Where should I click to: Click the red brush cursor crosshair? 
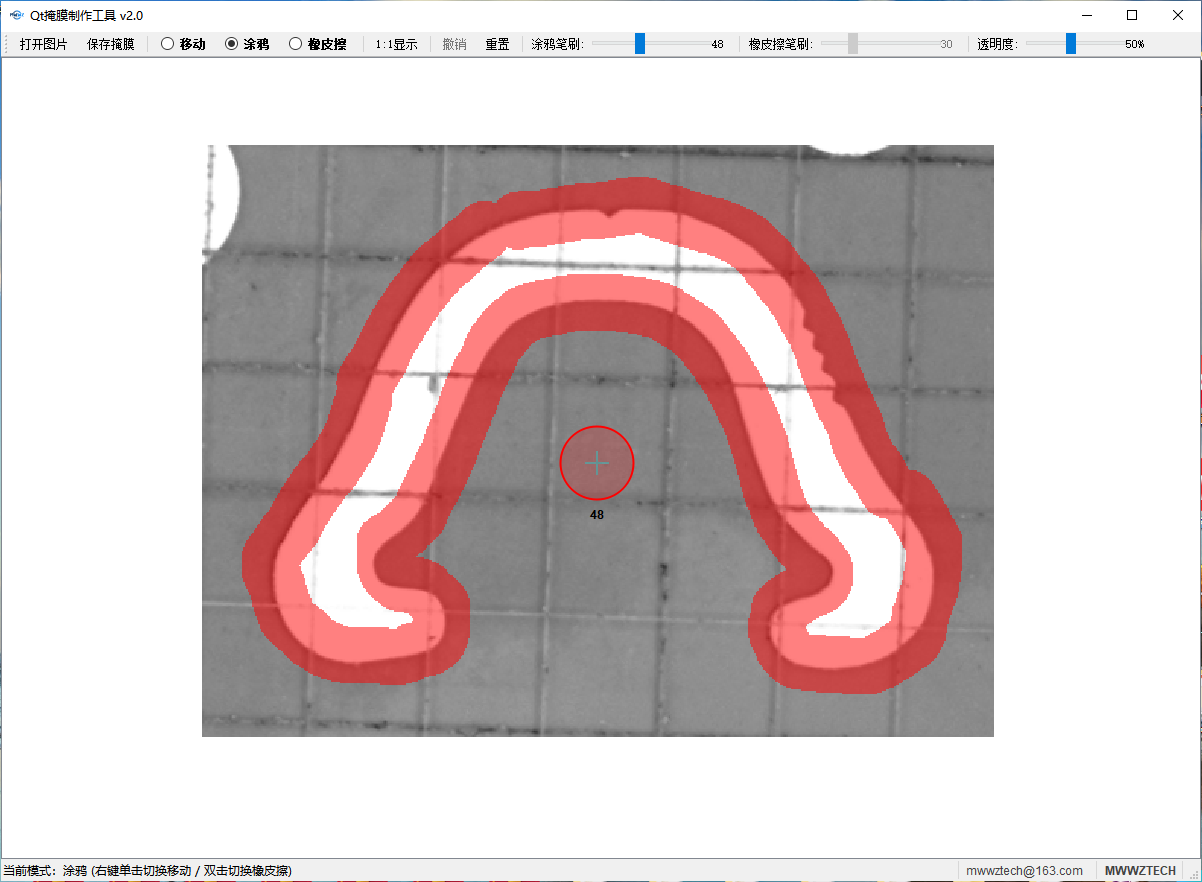(x=597, y=462)
